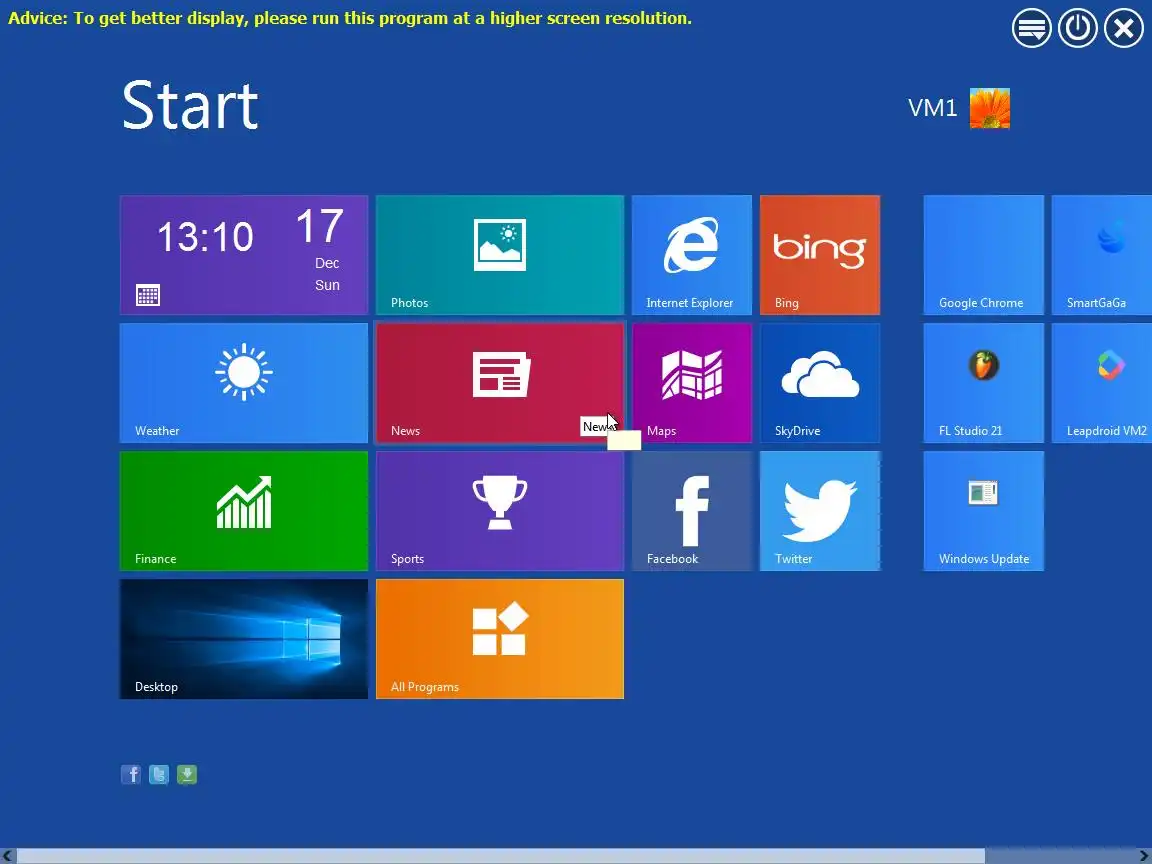The image size is (1152, 864).
Task: Close the Start screen with X button
Action: (x=1124, y=28)
